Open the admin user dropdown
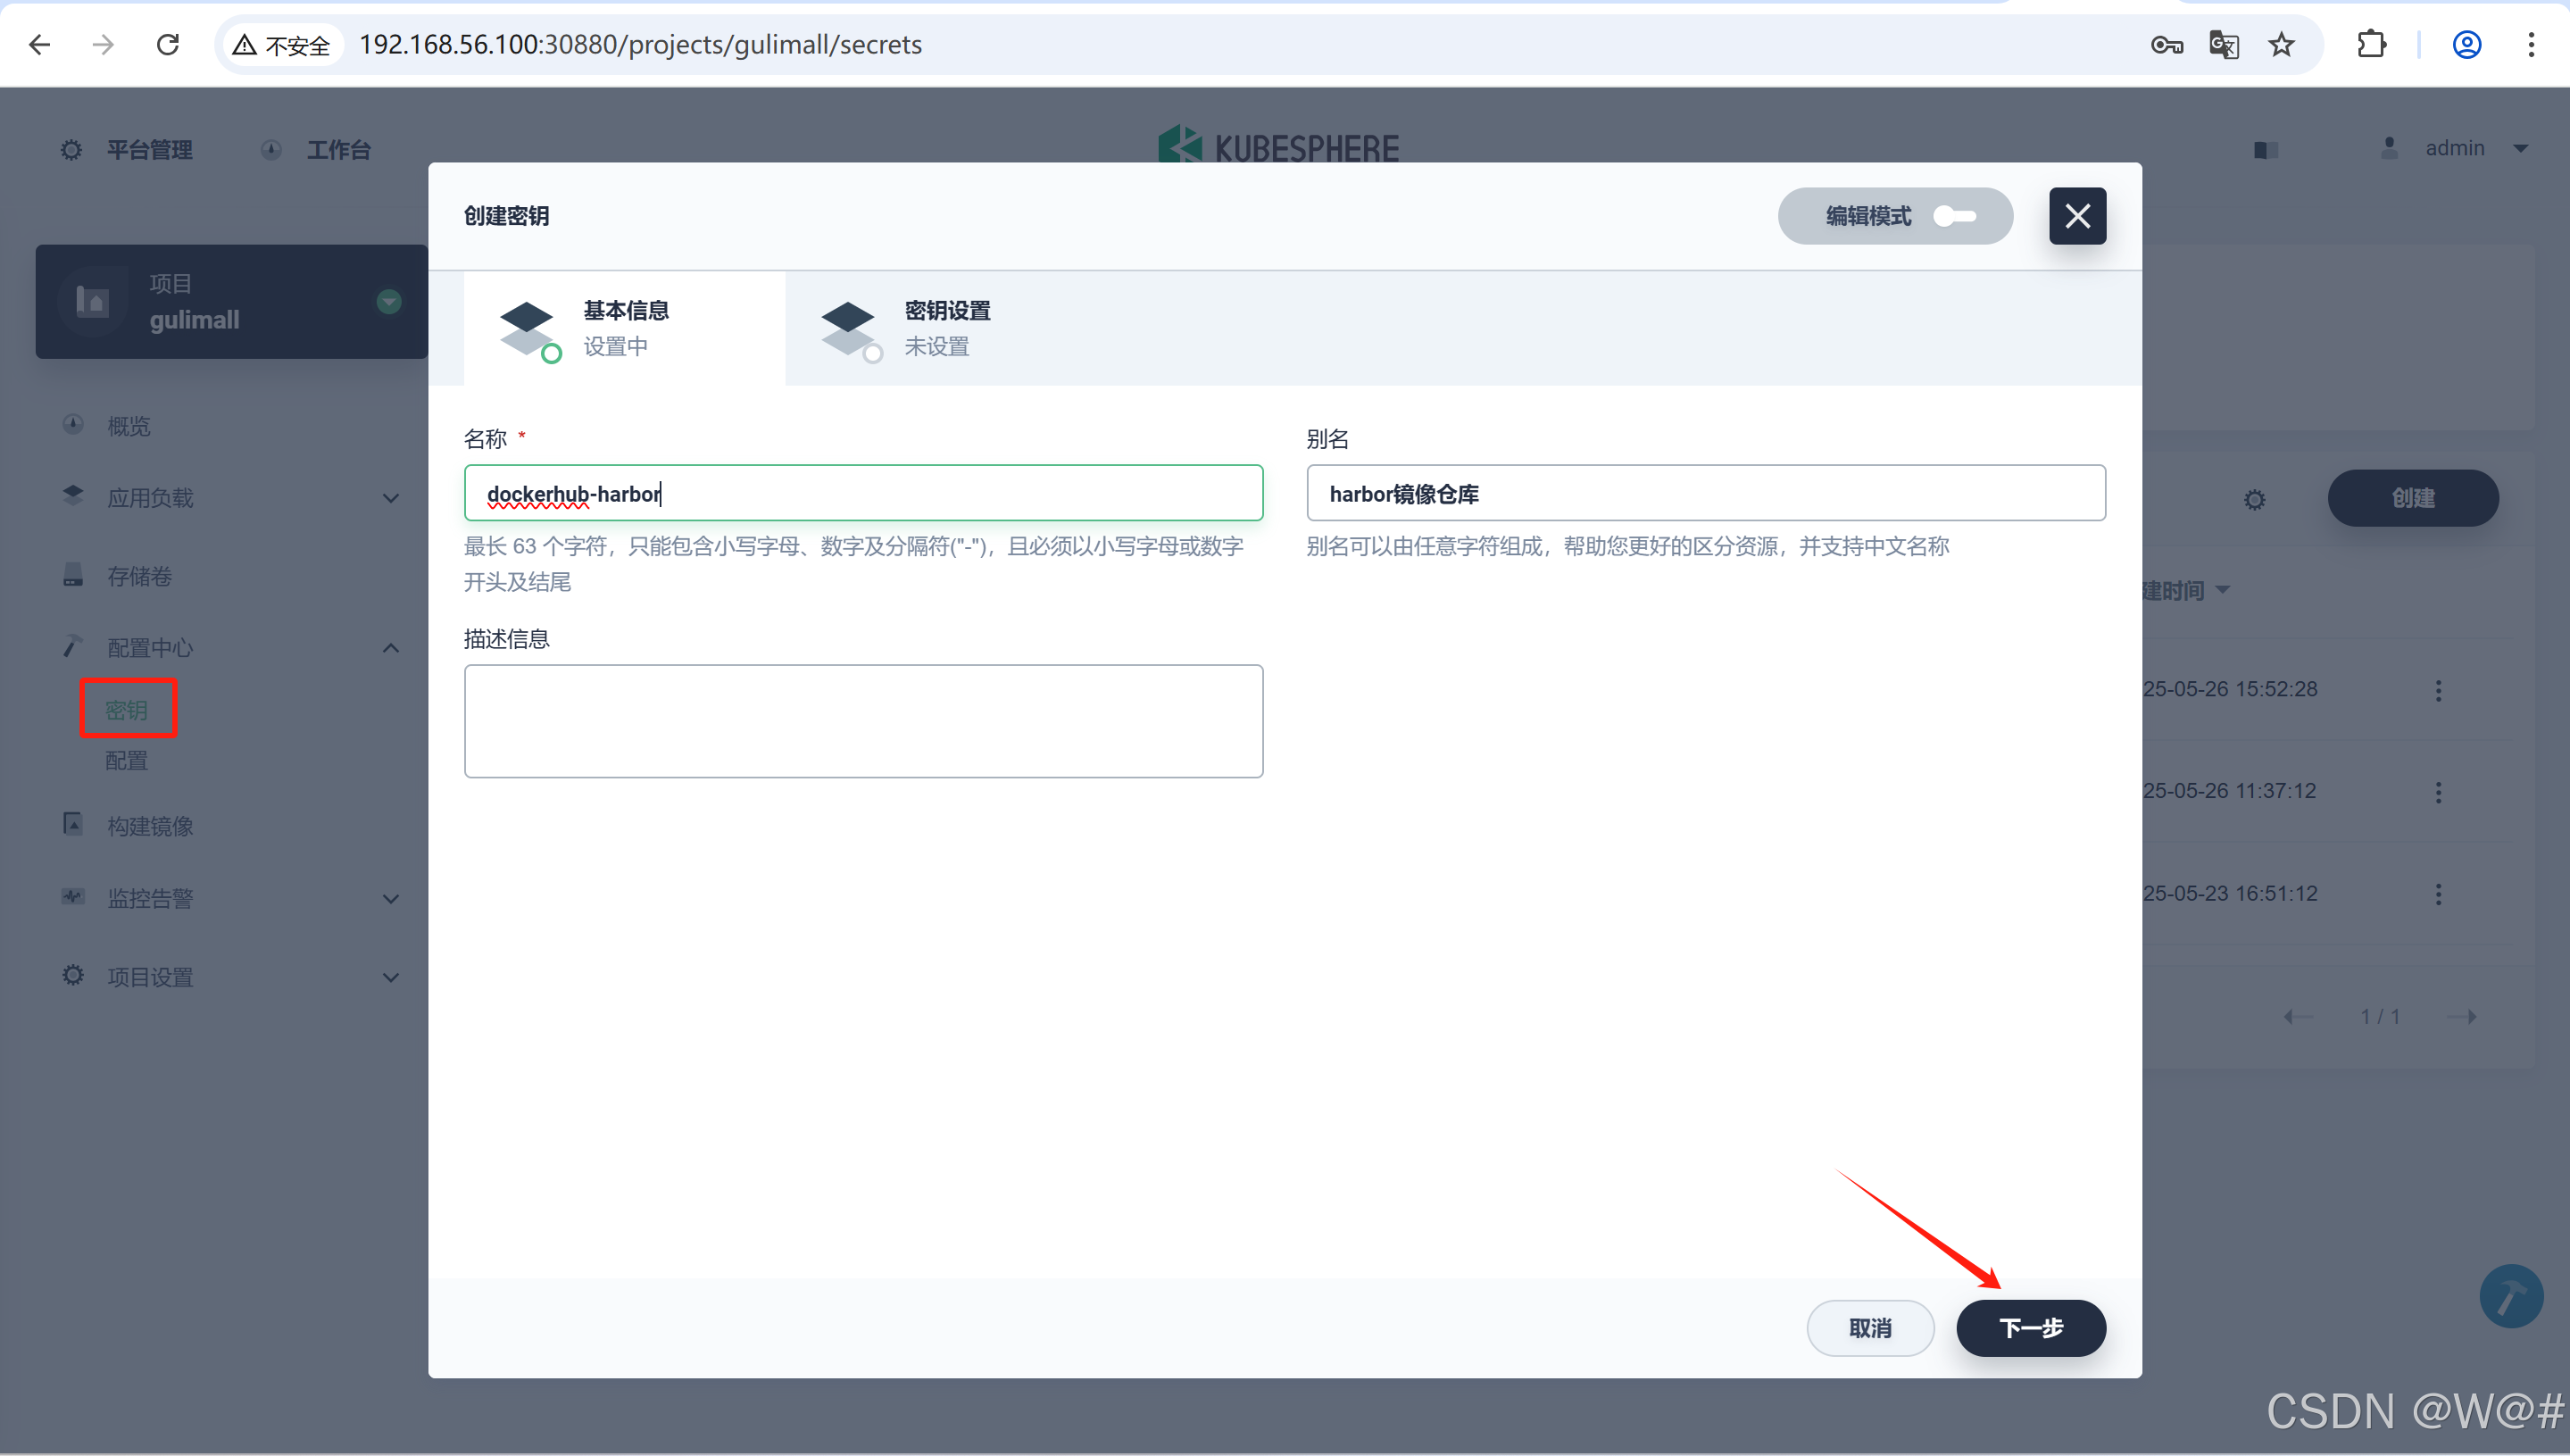Viewport: 2570px width, 1456px height. (2457, 148)
